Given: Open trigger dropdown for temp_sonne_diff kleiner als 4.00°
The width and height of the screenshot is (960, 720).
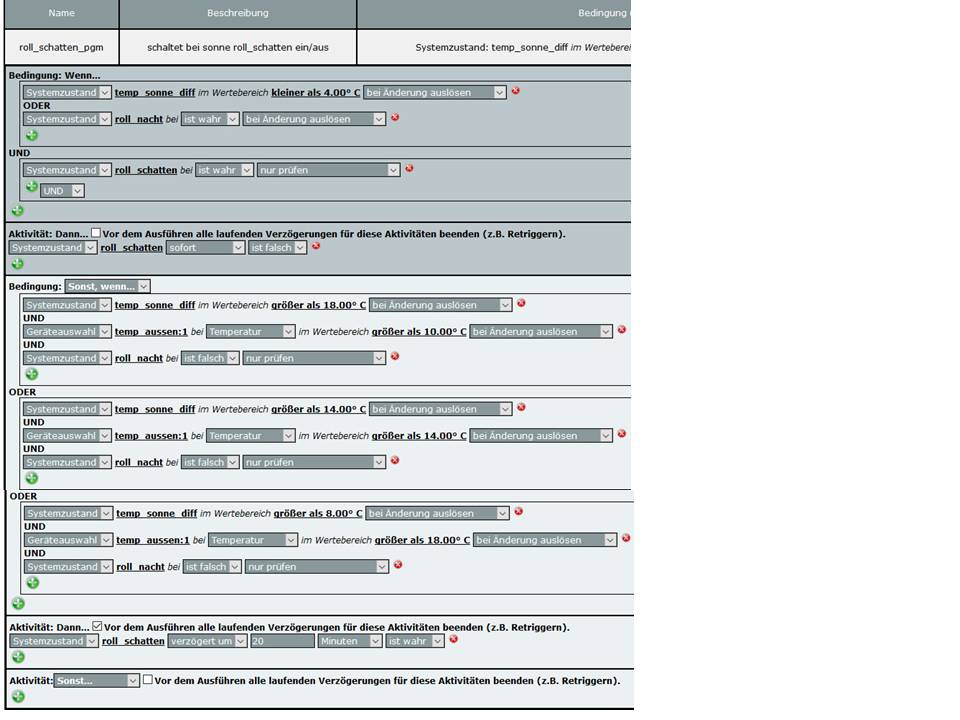Looking at the screenshot, I should [435, 92].
